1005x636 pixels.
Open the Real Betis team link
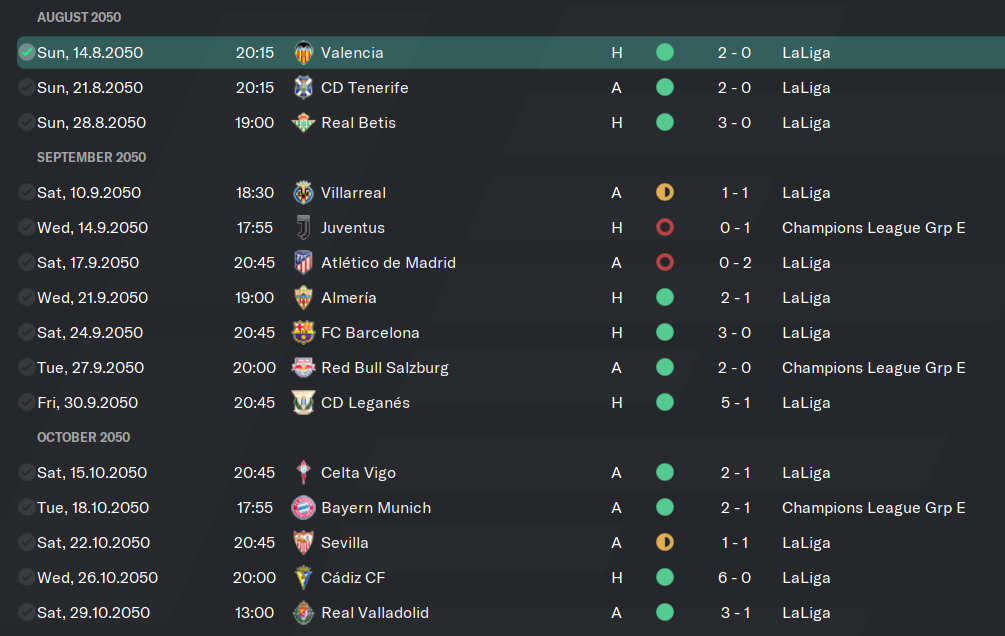(x=358, y=122)
